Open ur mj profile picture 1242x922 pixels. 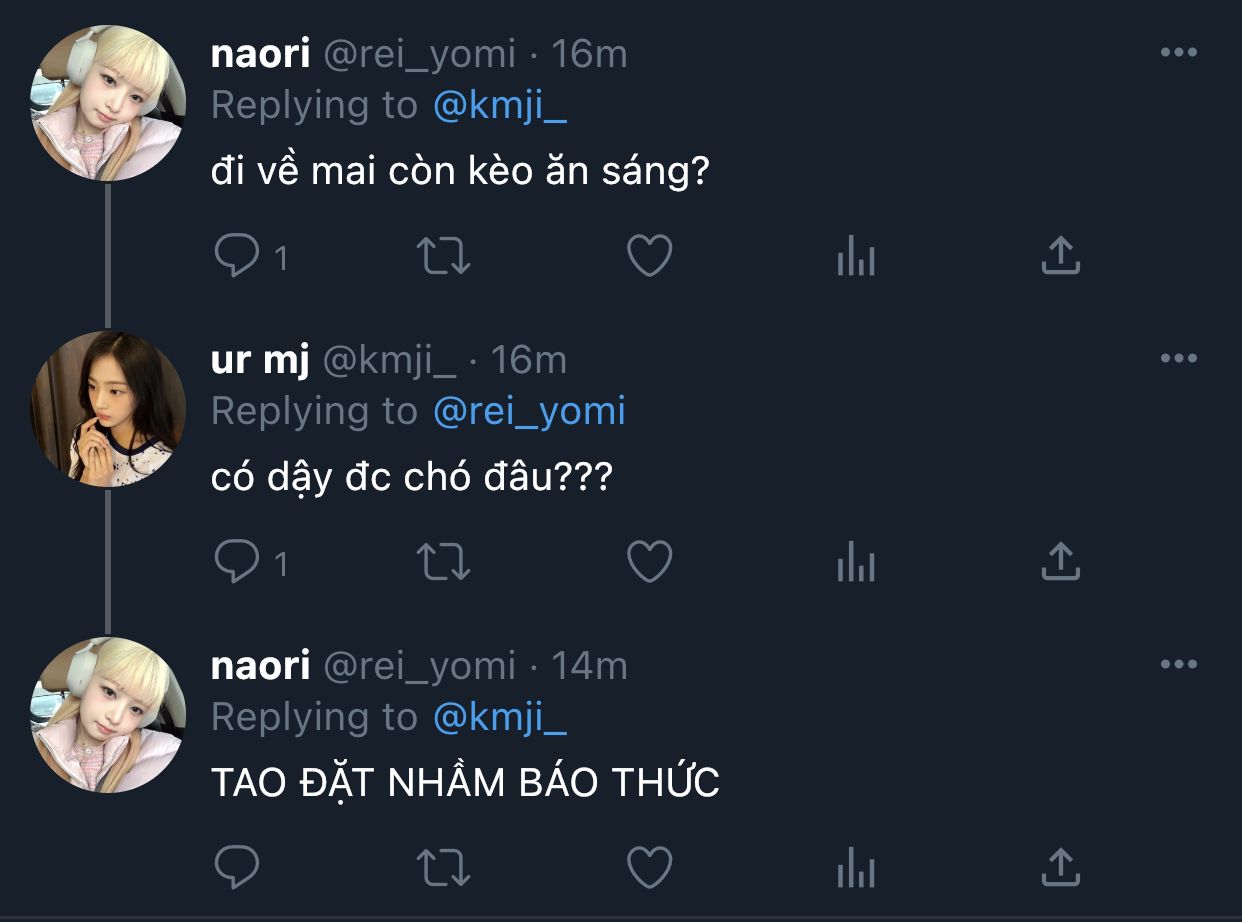click(x=108, y=409)
